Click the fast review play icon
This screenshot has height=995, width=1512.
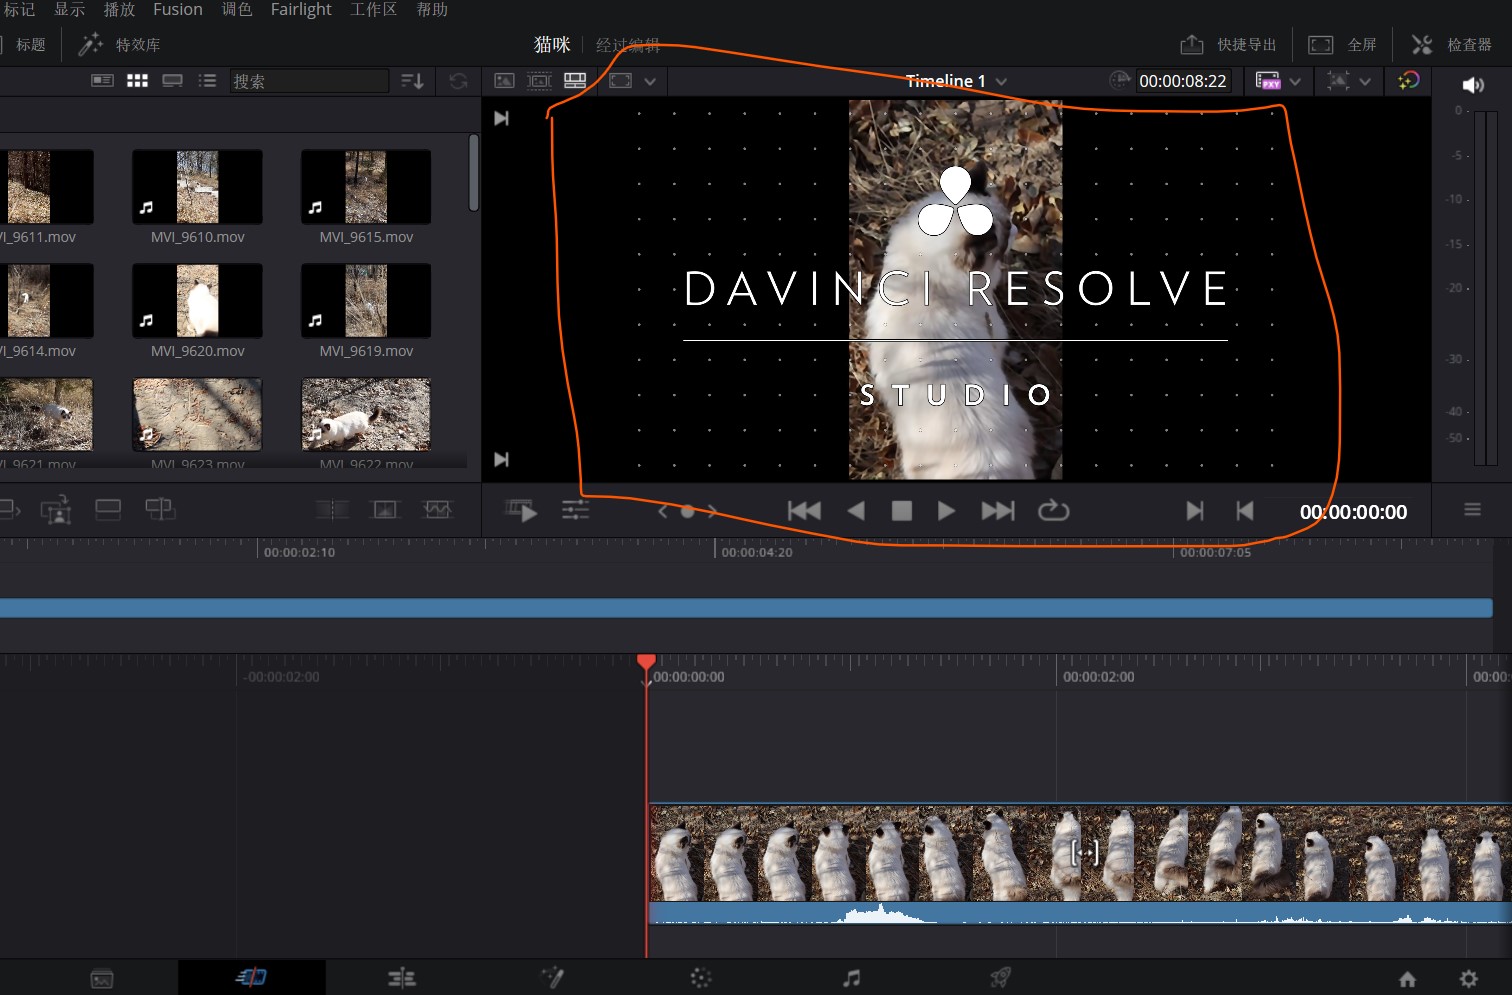(521, 510)
